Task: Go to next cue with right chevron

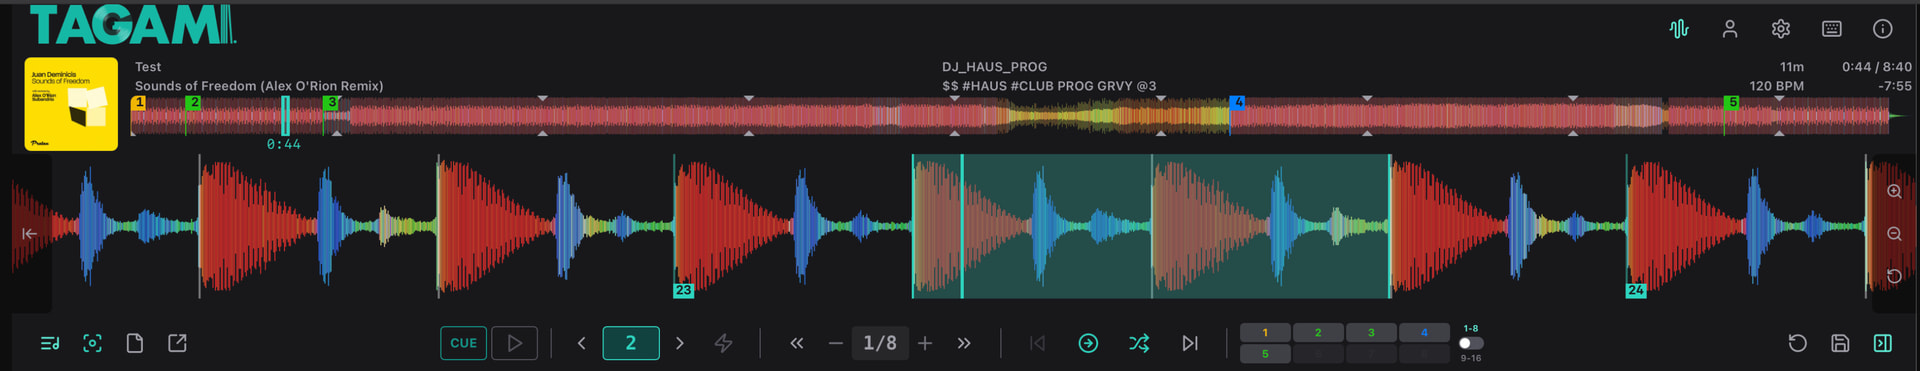Action: pos(680,343)
